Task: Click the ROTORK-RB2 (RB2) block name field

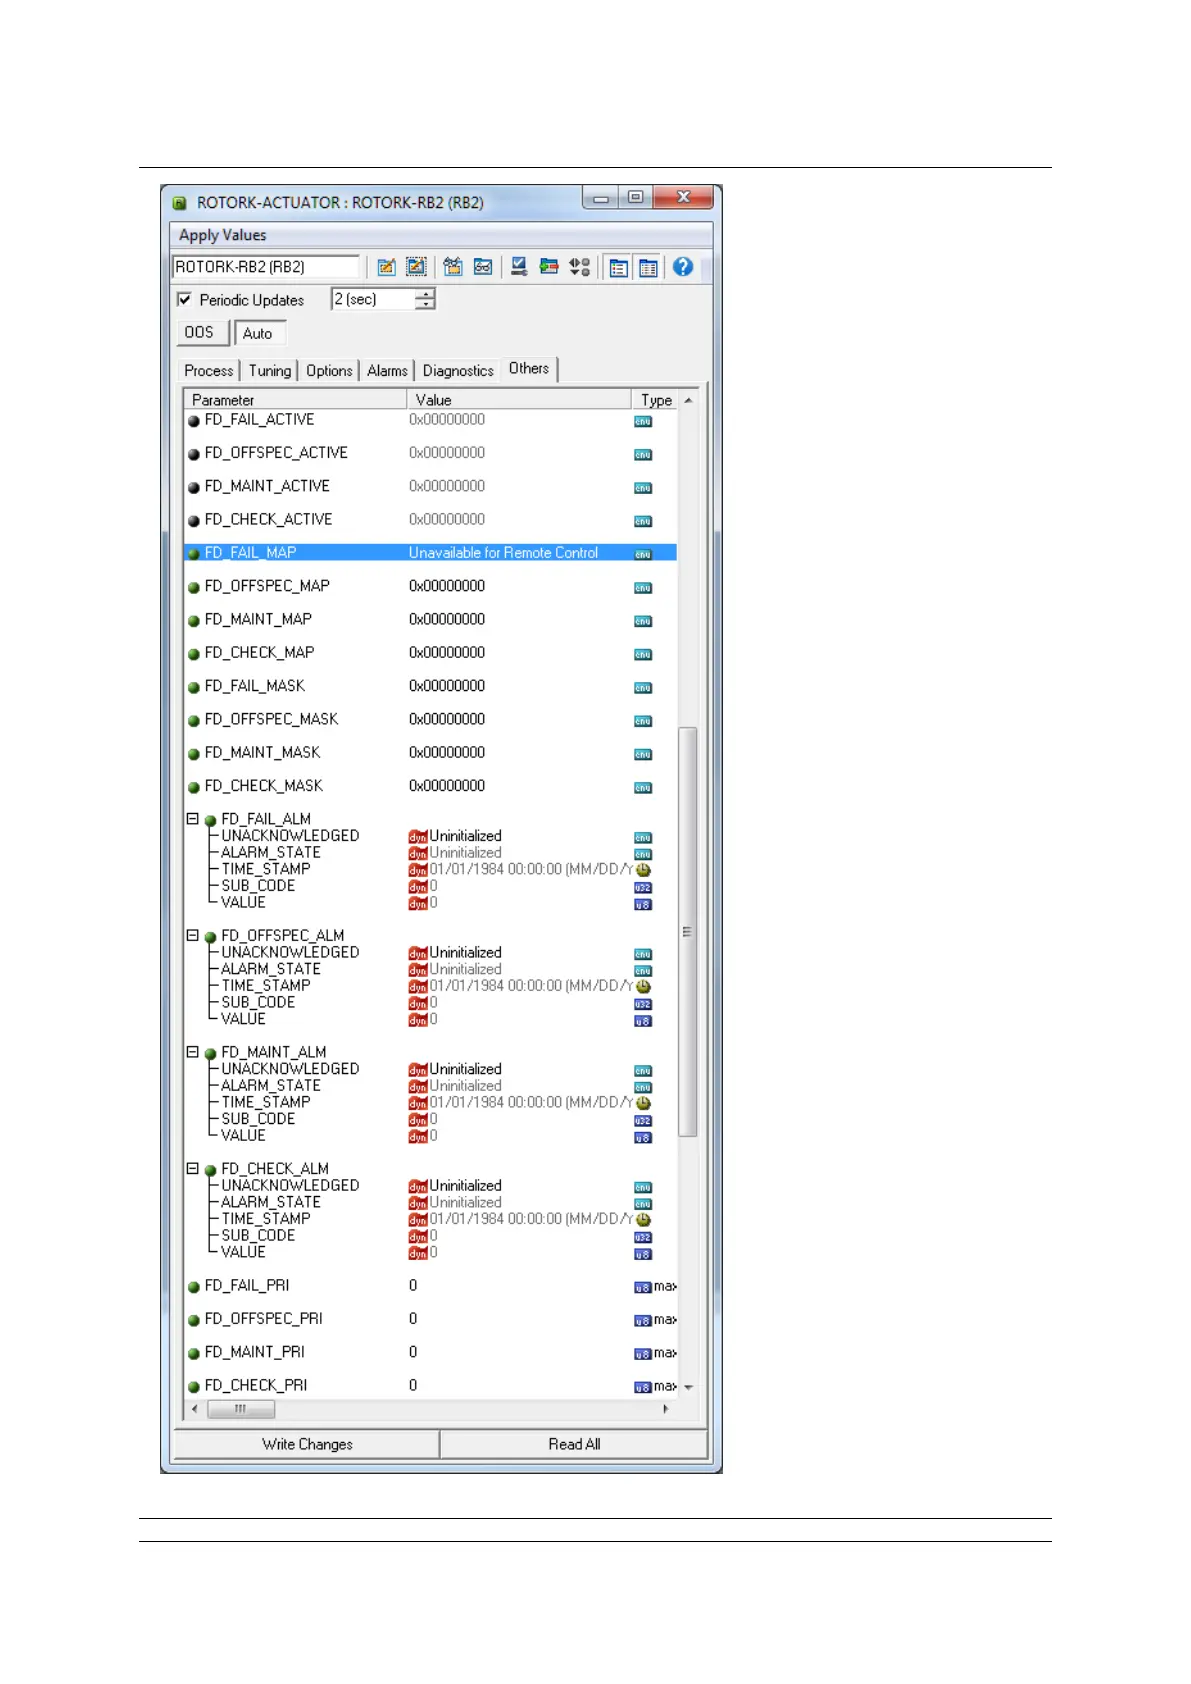Action: pos(266,267)
